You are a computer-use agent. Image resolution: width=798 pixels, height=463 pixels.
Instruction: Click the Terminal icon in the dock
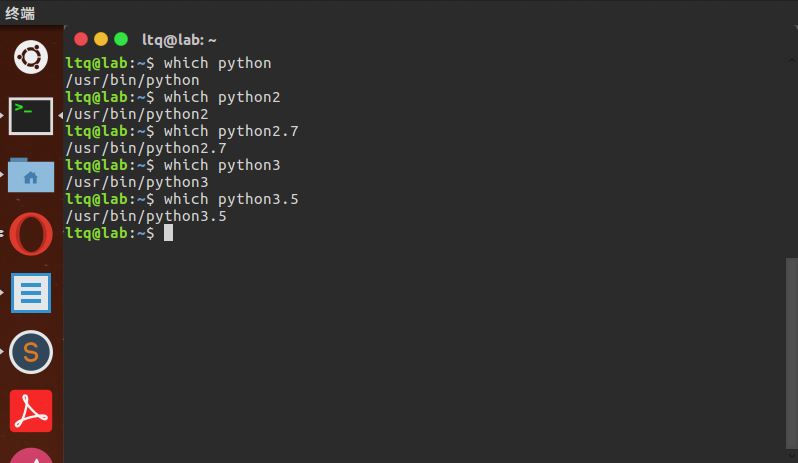pos(31,116)
